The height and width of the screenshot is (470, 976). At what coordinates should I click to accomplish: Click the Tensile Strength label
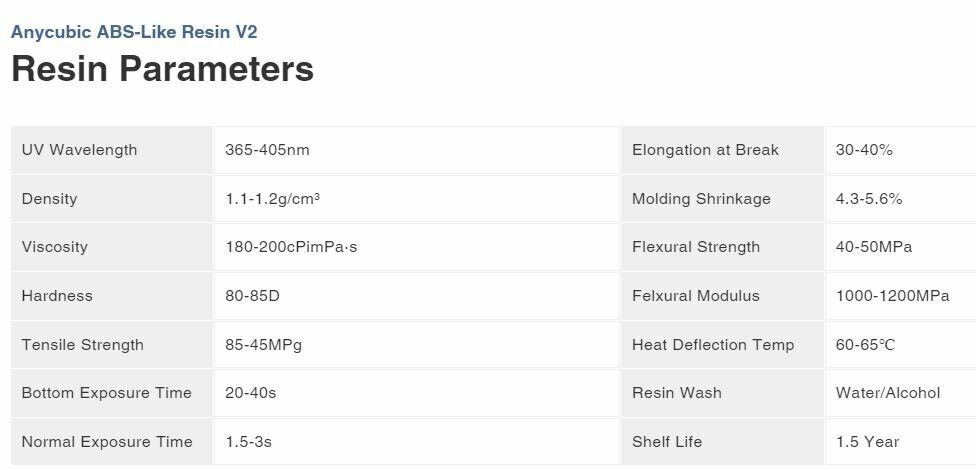83,345
